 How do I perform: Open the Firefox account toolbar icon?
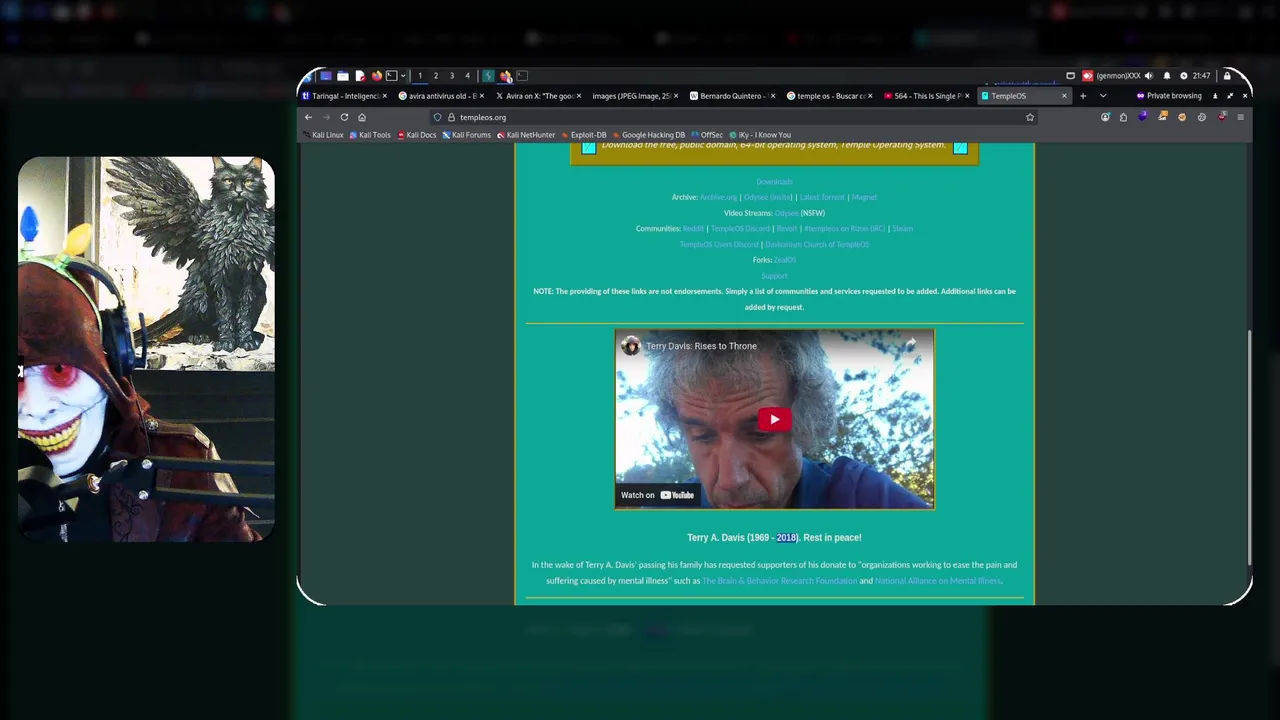click(1105, 117)
